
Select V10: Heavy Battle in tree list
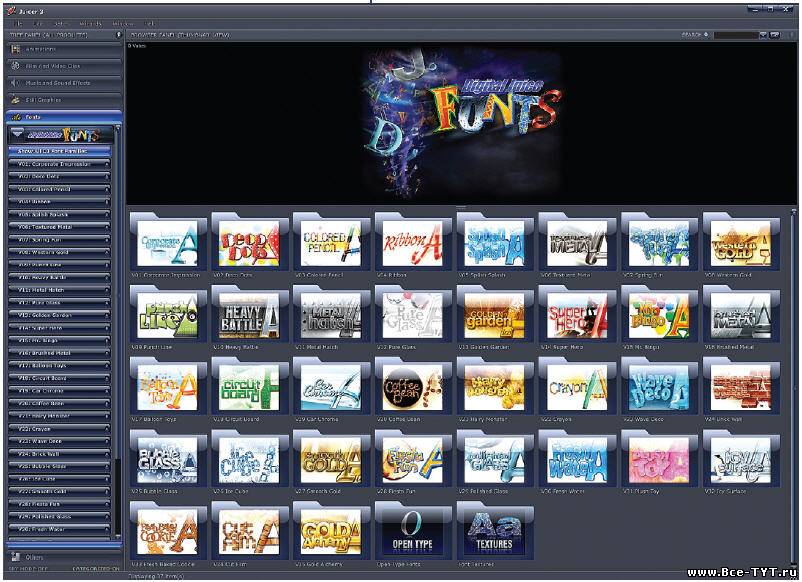click(x=59, y=277)
